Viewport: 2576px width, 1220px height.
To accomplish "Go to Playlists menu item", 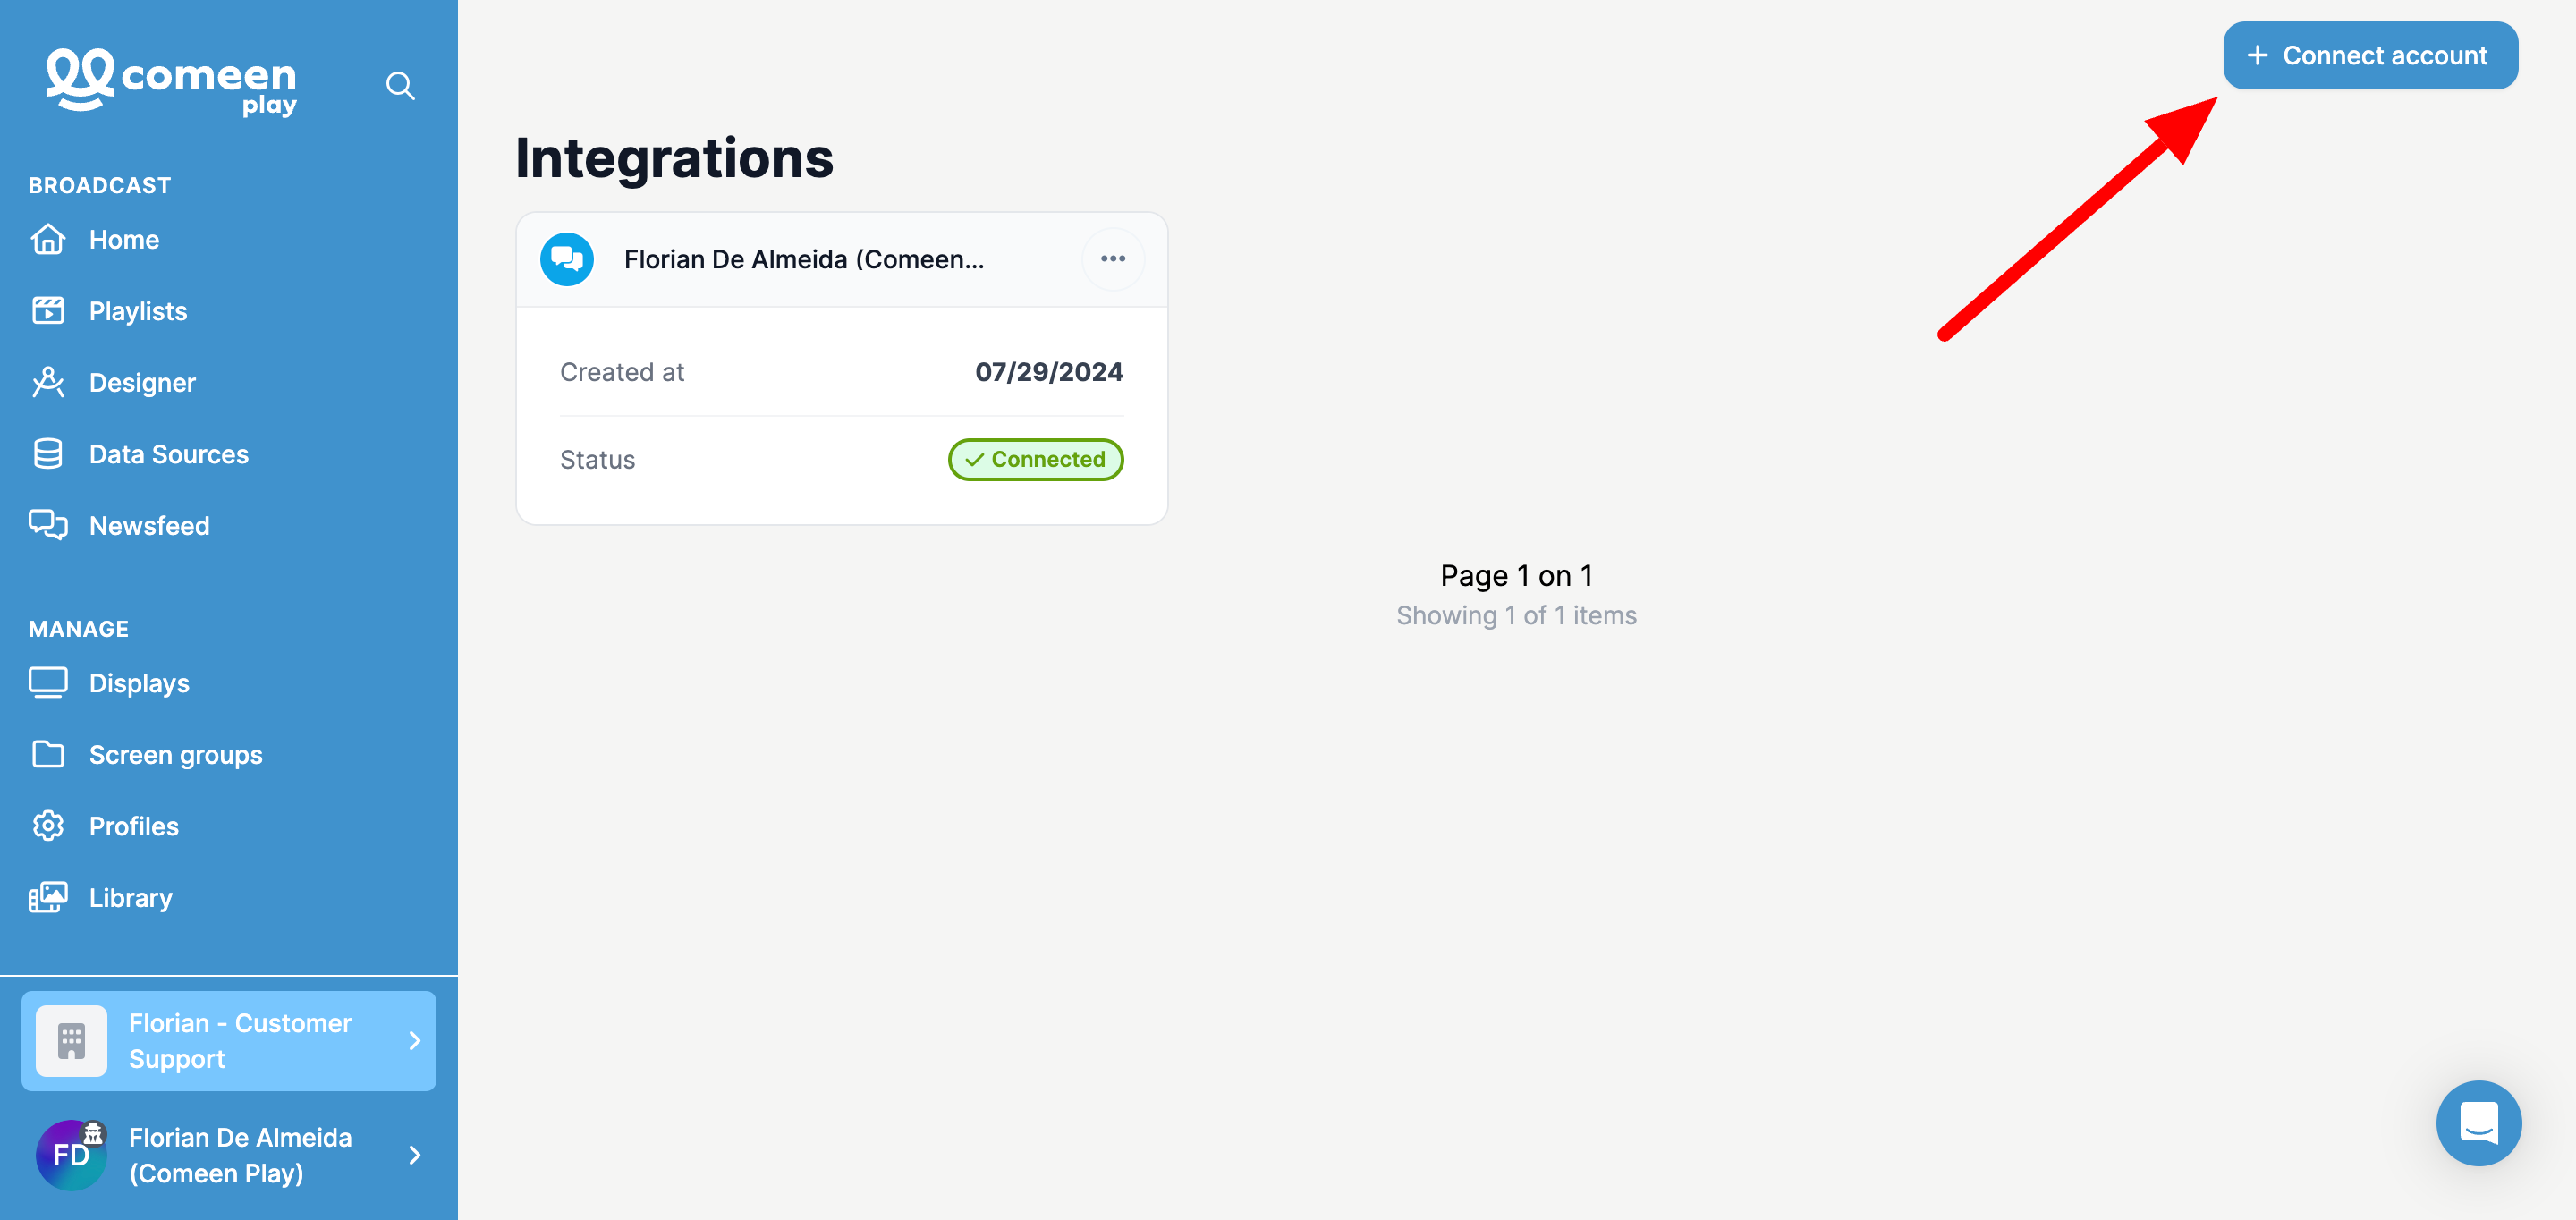I will tap(138, 311).
